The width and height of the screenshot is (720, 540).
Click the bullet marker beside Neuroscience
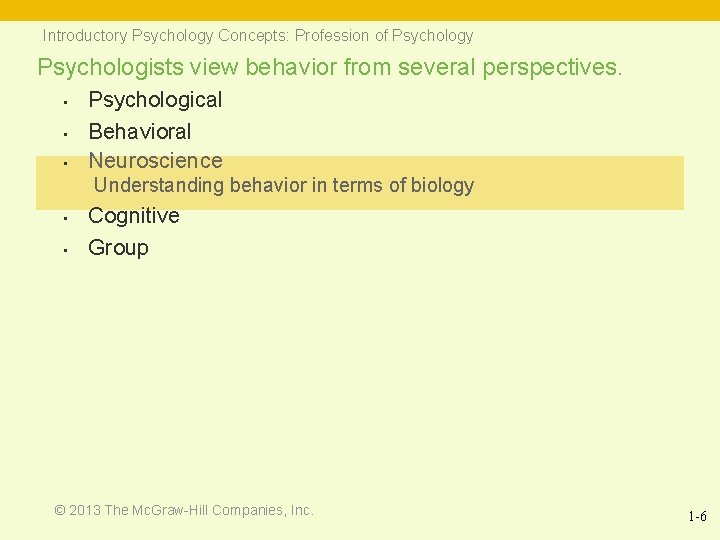[x=62, y=162]
